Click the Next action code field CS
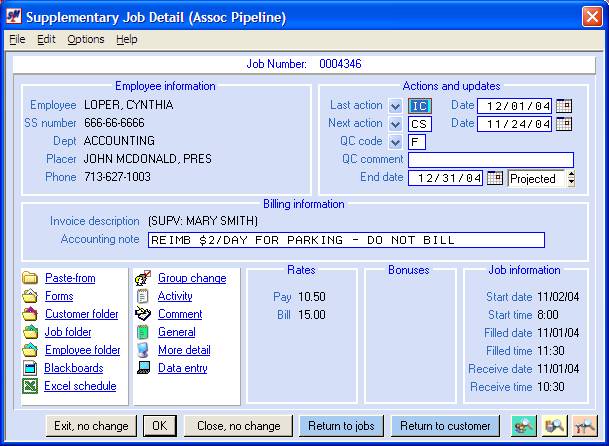This screenshot has width=609, height=446. click(420, 124)
